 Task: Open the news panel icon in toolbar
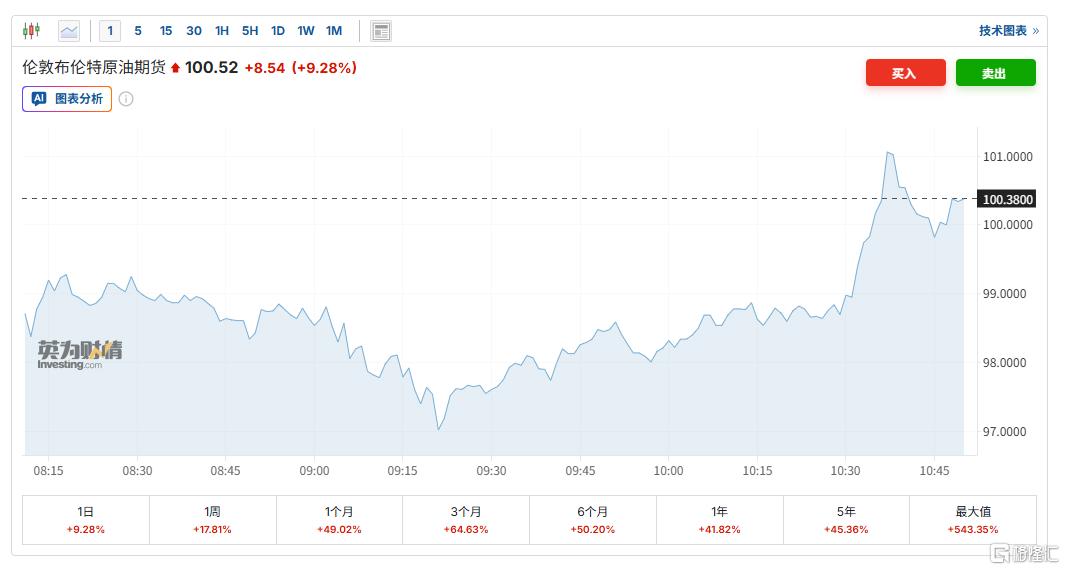click(381, 31)
